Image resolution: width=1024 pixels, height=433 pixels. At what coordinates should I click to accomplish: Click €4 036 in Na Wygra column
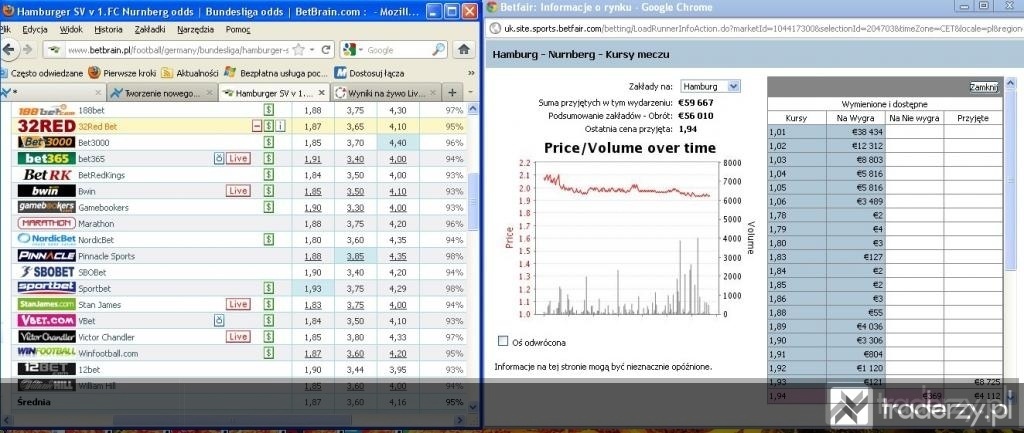[856, 327]
